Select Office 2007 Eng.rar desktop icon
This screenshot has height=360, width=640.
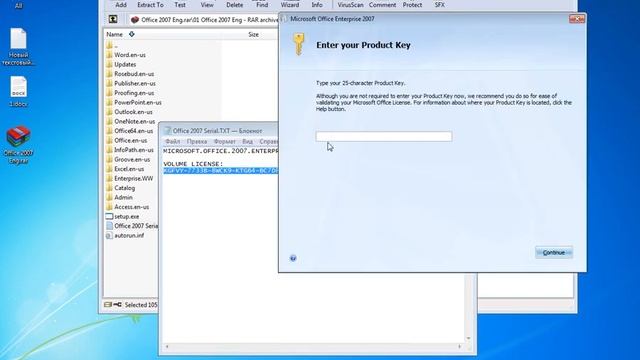pyautogui.click(x=18, y=145)
